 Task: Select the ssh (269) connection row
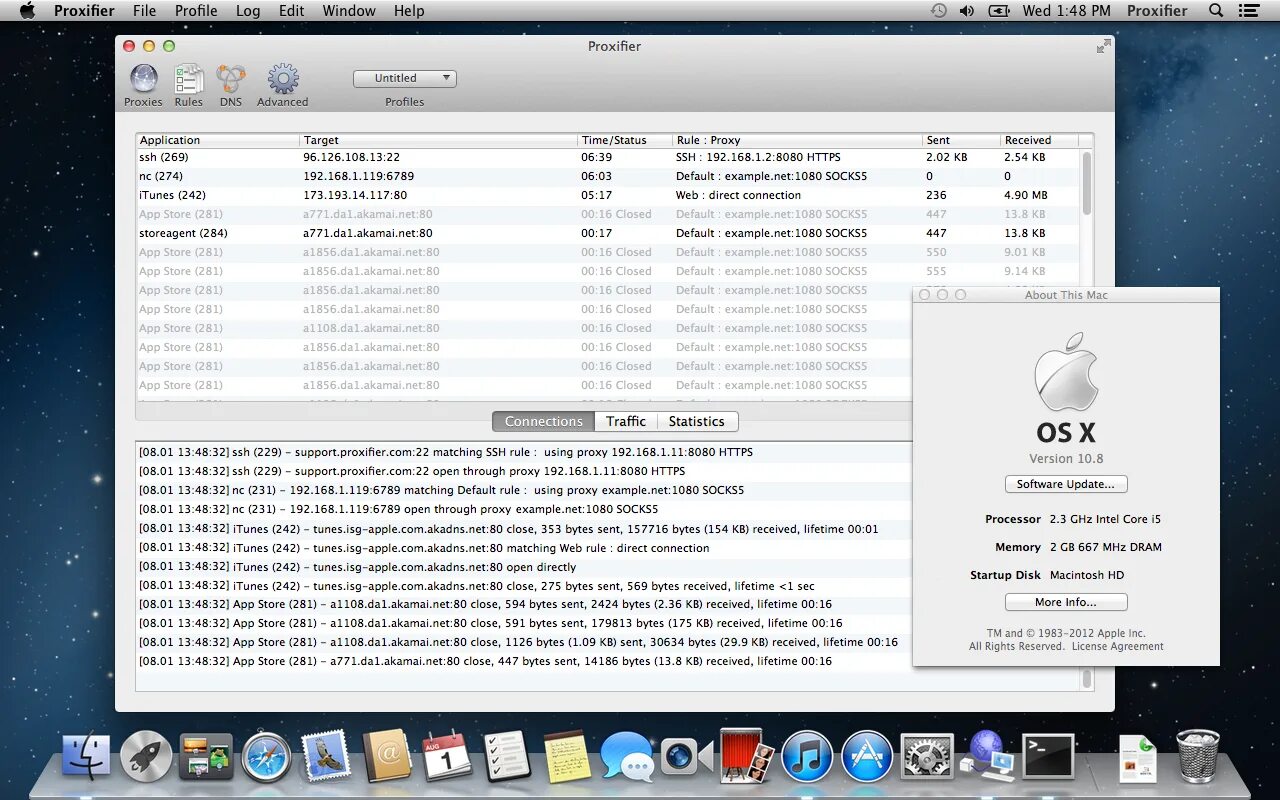tap(608, 157)
